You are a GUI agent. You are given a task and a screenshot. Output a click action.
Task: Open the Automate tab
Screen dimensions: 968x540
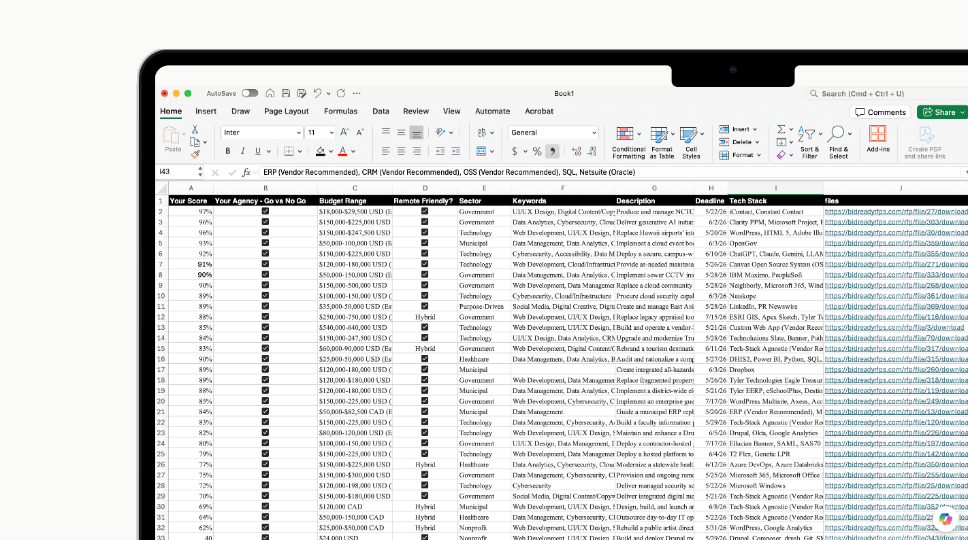pos(493,111)
